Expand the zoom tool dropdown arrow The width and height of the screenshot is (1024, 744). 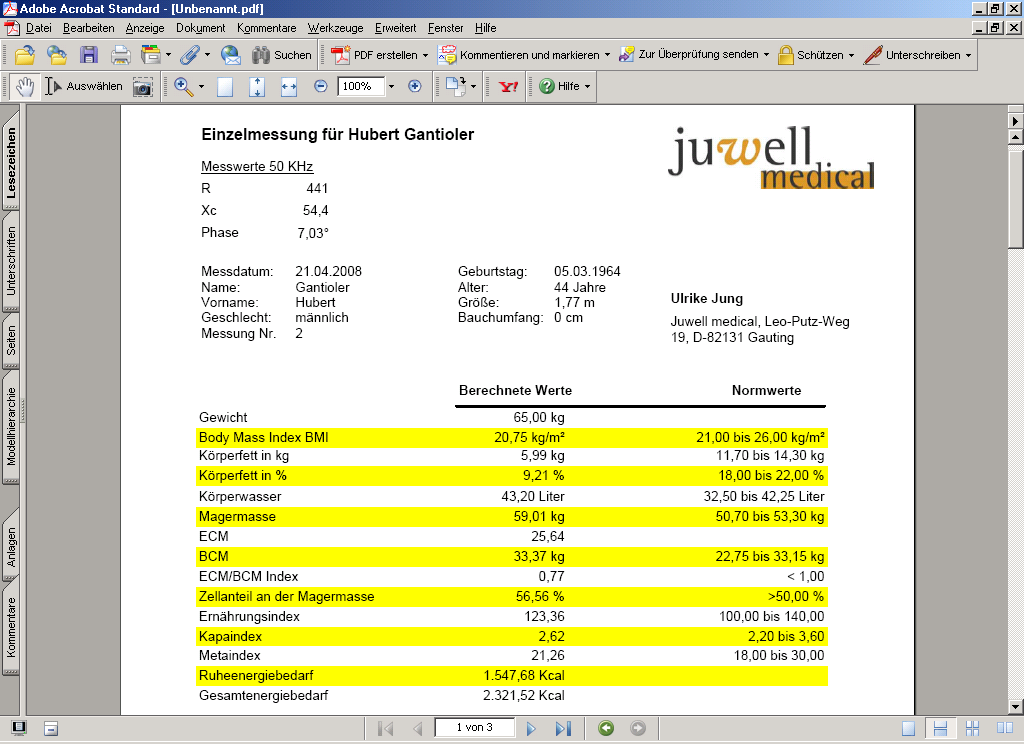click(x=200, y=86)
